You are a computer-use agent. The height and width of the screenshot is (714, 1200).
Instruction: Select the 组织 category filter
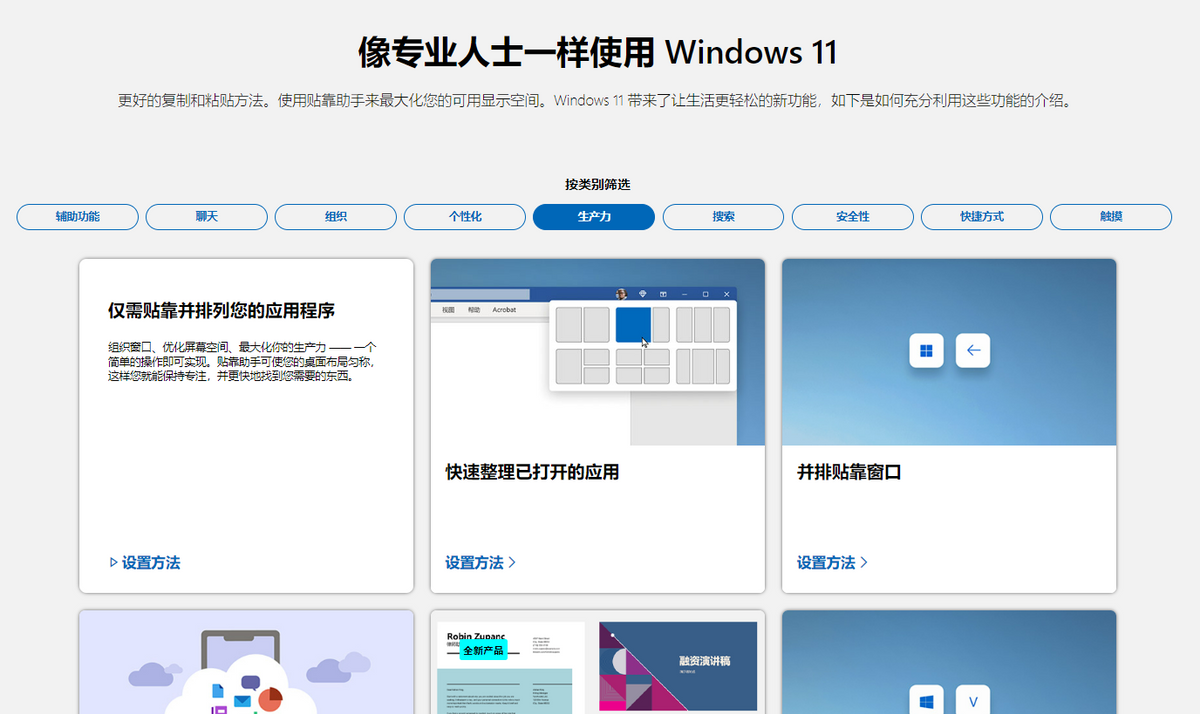click(336, 217)
